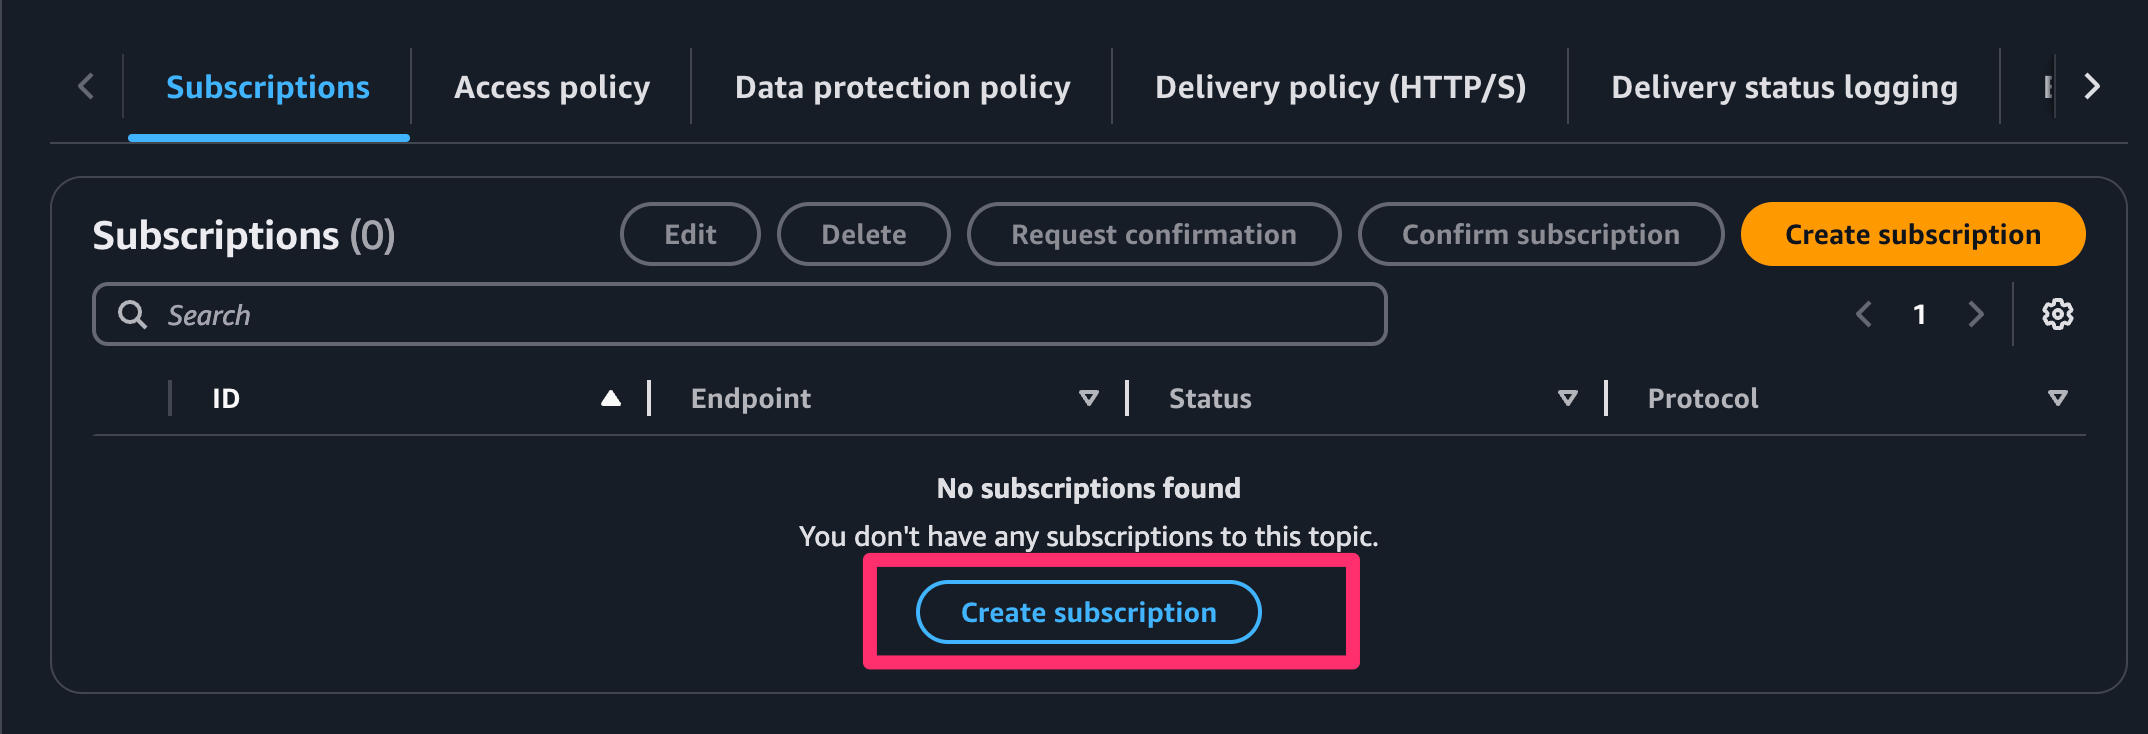This screenshot has width=2148, height=734.
Task: Sort by Protocol column arrow
Action: click(2058, 398)
